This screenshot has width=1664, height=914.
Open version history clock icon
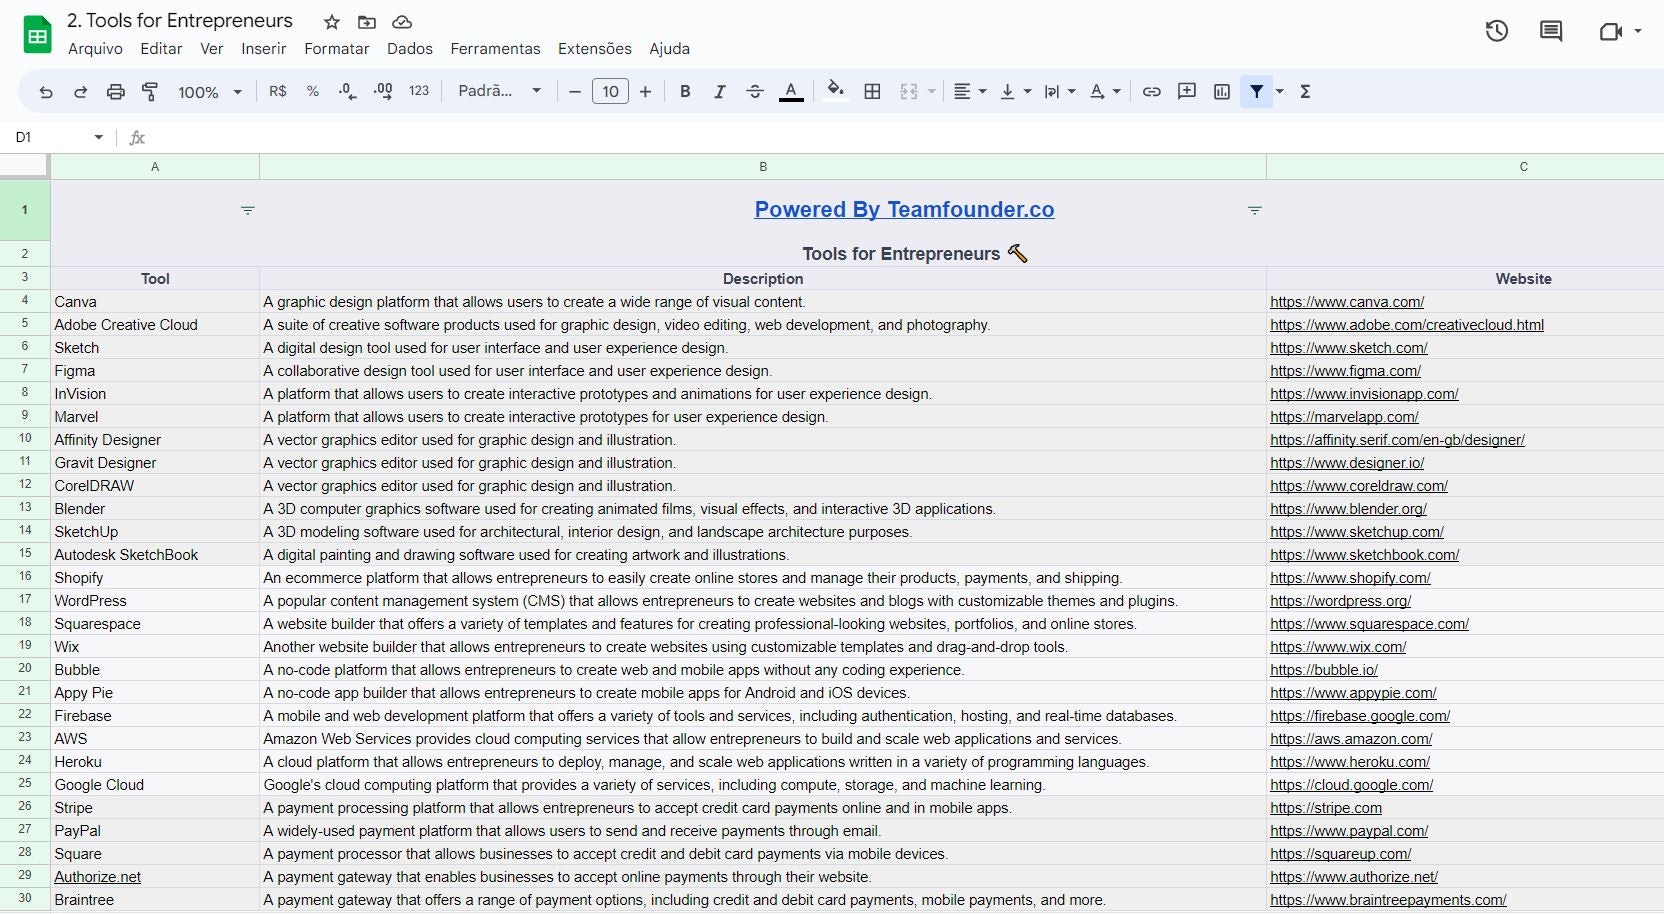pyautogui.click(x=1497, y=31)
